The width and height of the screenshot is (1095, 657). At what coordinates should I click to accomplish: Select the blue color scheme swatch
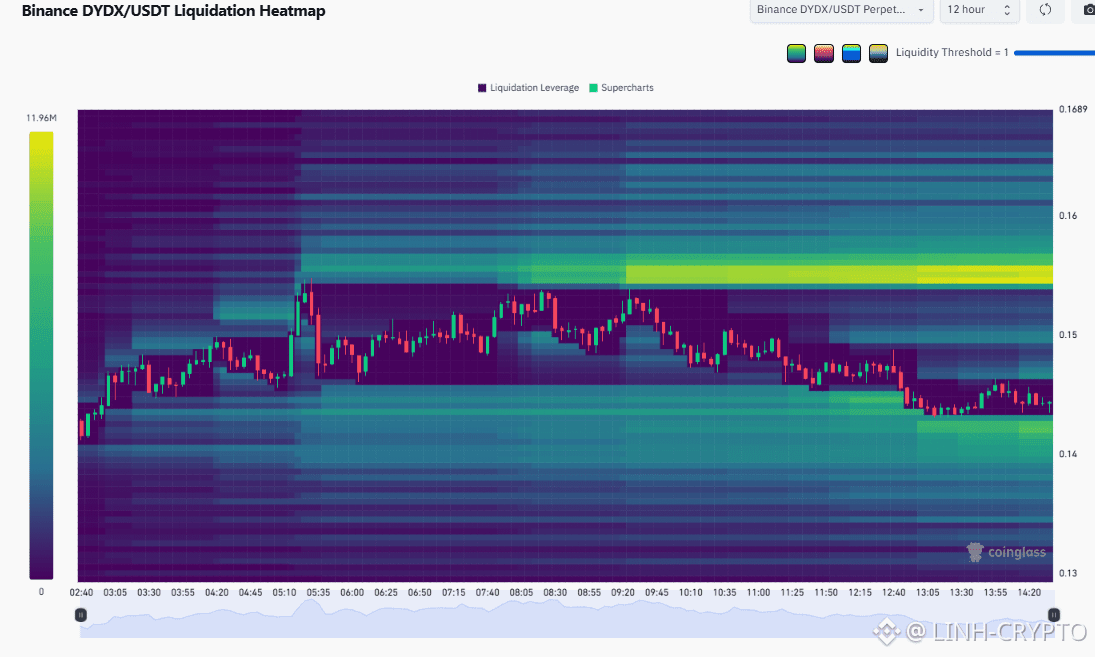[851, 53]
